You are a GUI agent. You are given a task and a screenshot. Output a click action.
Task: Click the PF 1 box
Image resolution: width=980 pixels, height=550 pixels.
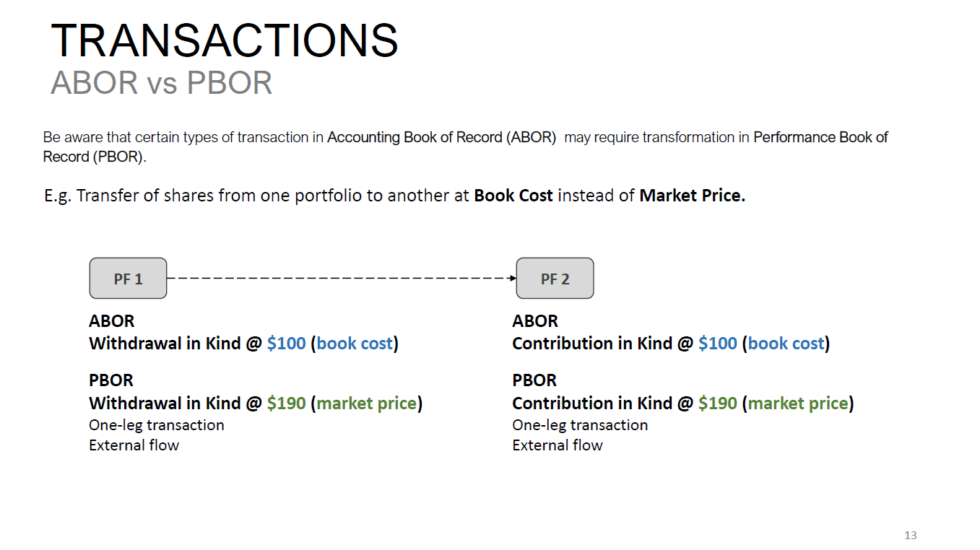click(x=128, y=278)
